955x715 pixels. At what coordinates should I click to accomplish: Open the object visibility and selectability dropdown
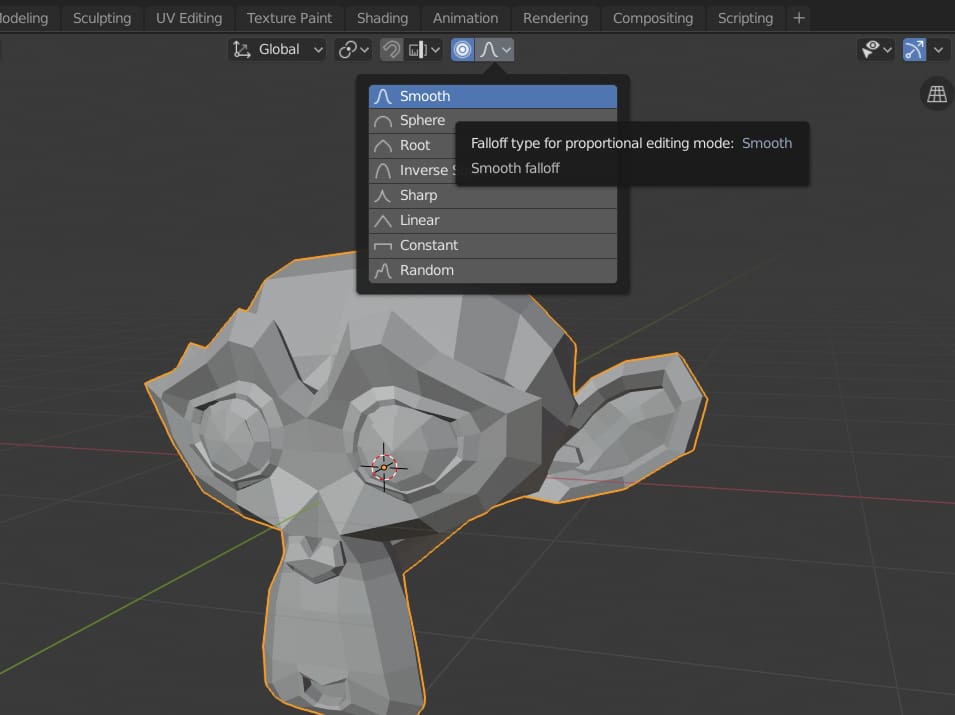(876, 49)
